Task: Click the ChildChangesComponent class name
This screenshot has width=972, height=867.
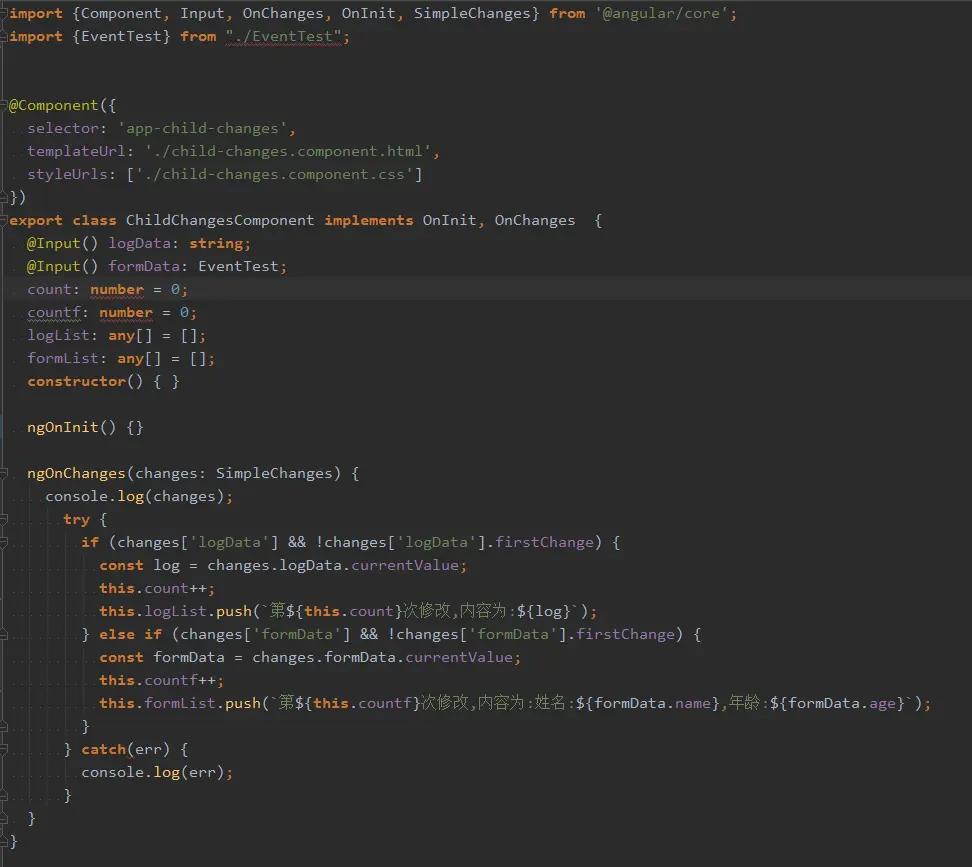Action: 220,221
